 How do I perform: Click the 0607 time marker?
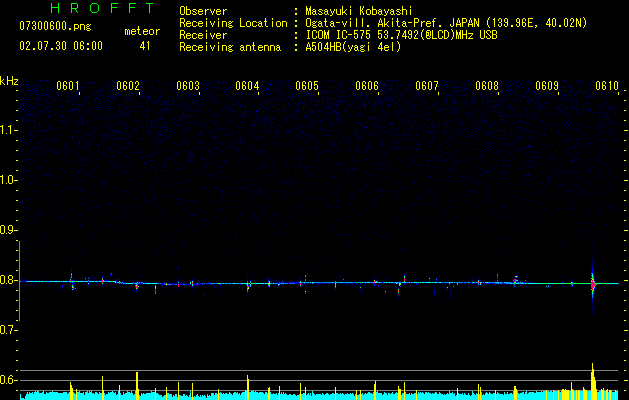[427, 86]
